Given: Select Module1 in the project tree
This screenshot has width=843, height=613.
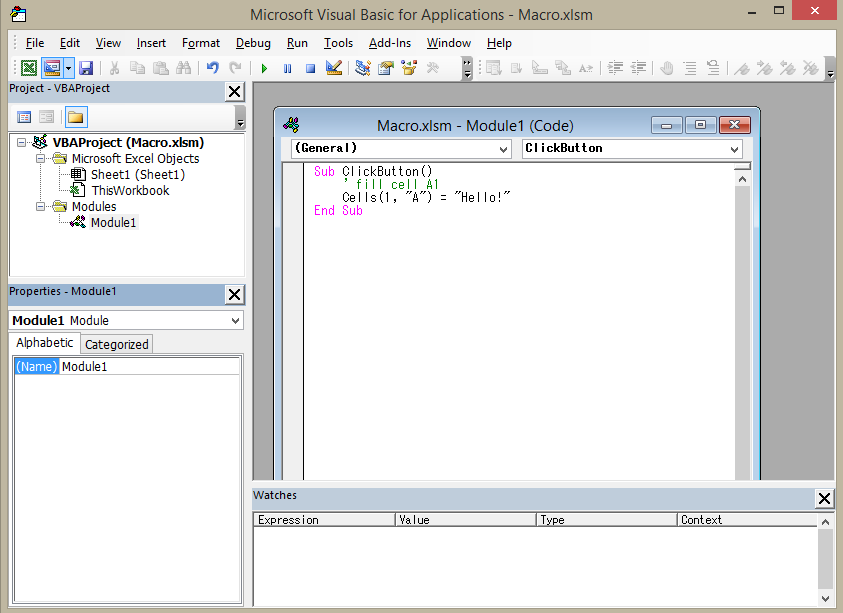Looking at the screenshot, I should 113,223.
